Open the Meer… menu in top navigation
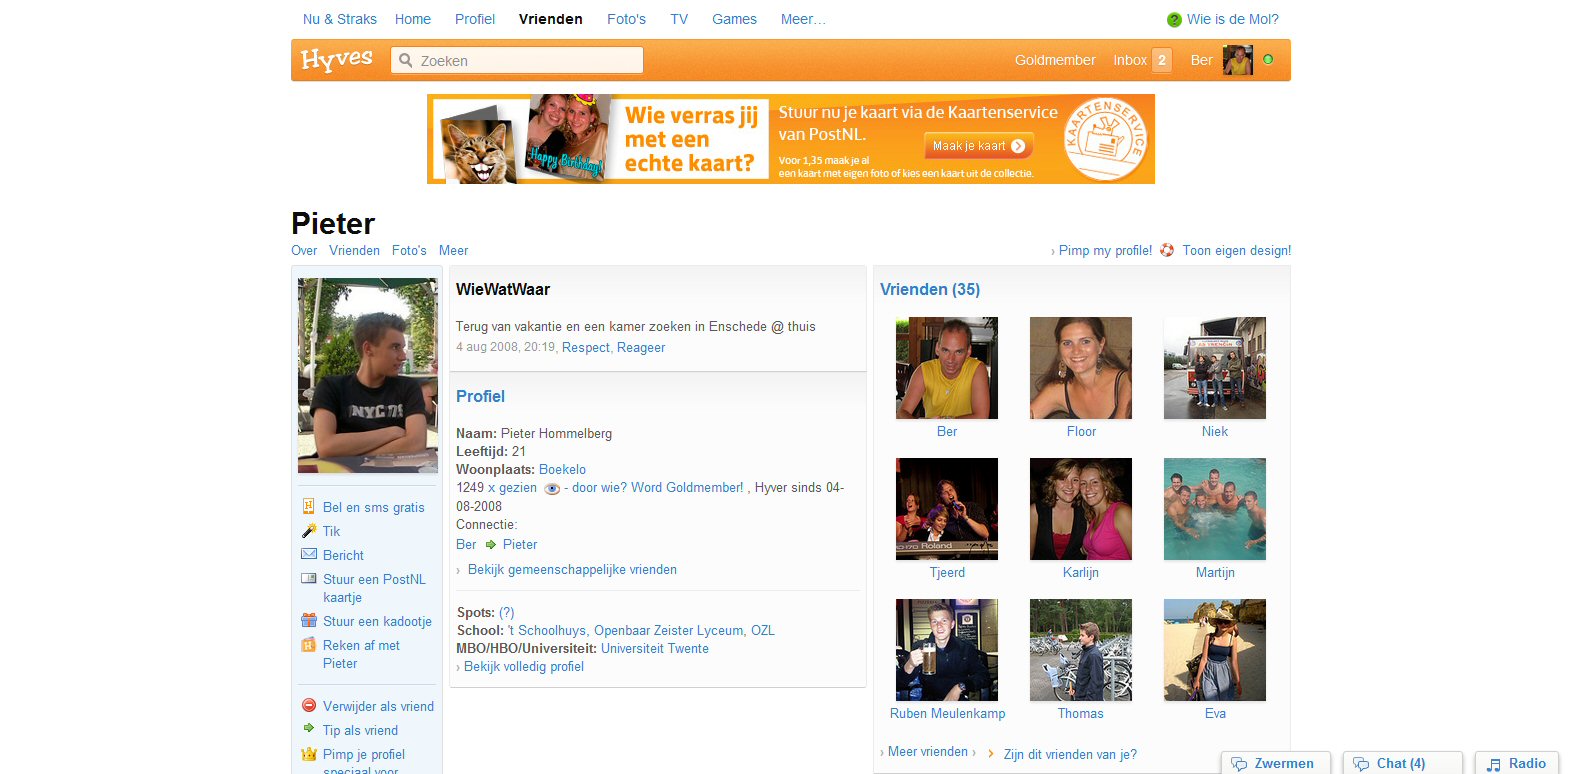The width and height of the screenshot is (1580, 774). [x=803, y=19]
